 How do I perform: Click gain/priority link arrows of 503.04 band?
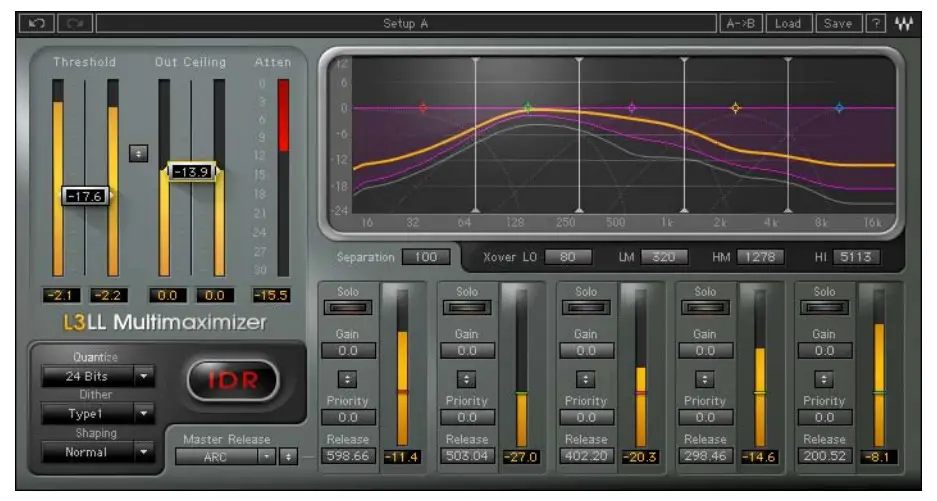click(x=467, y=379)
